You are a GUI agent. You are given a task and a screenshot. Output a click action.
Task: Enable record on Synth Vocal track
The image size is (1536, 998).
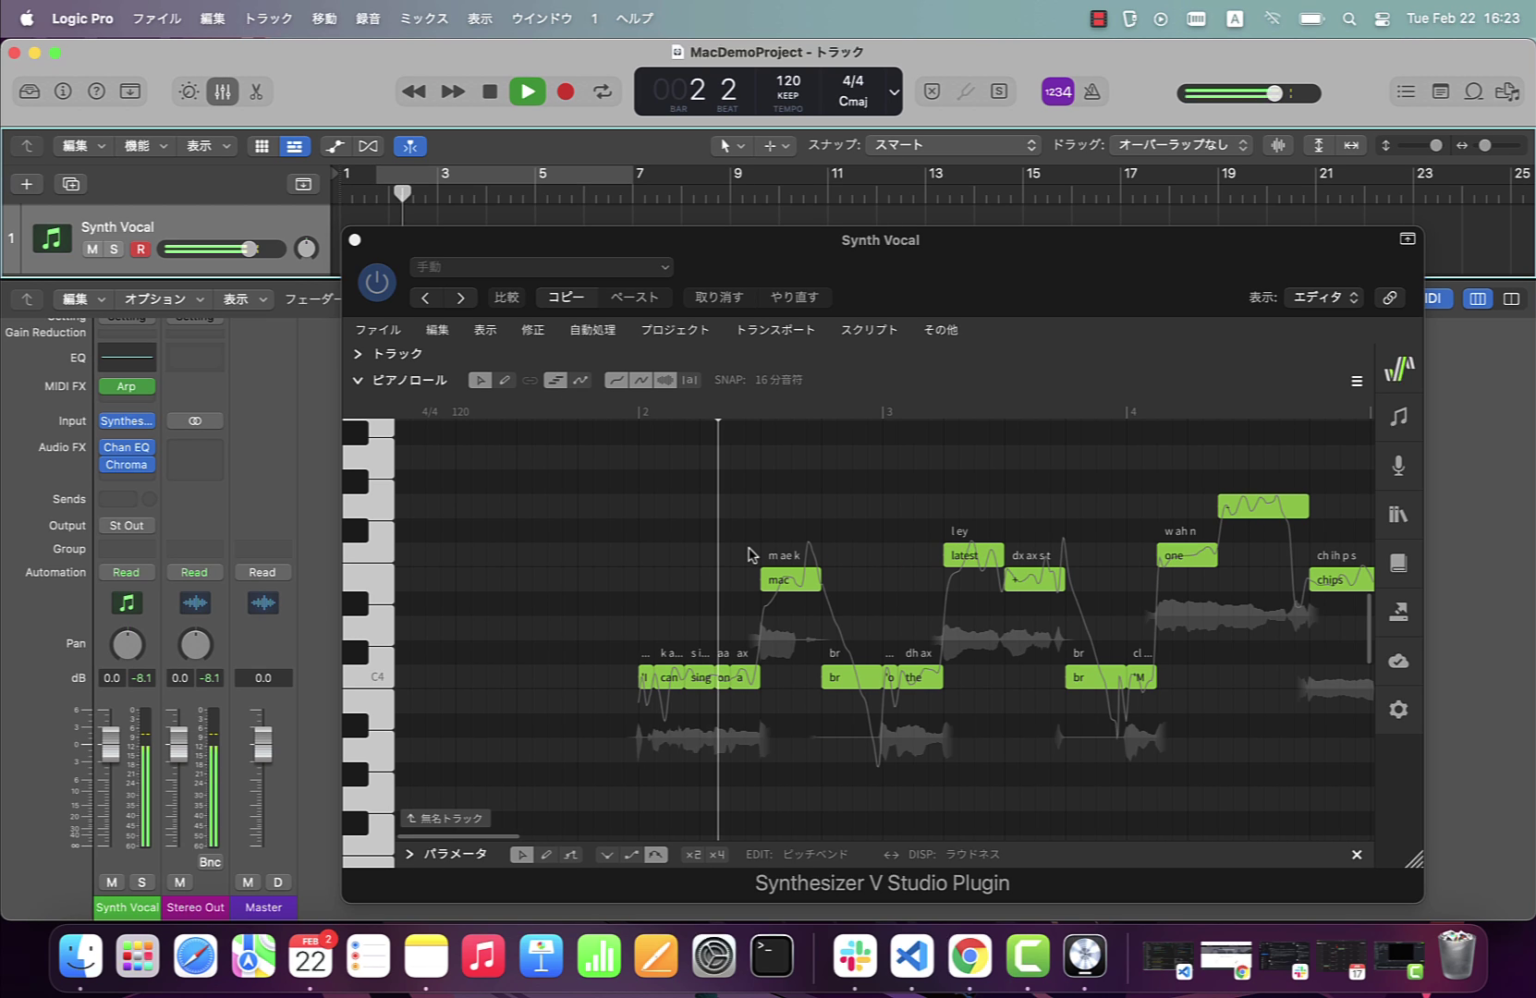pos(140,249)
